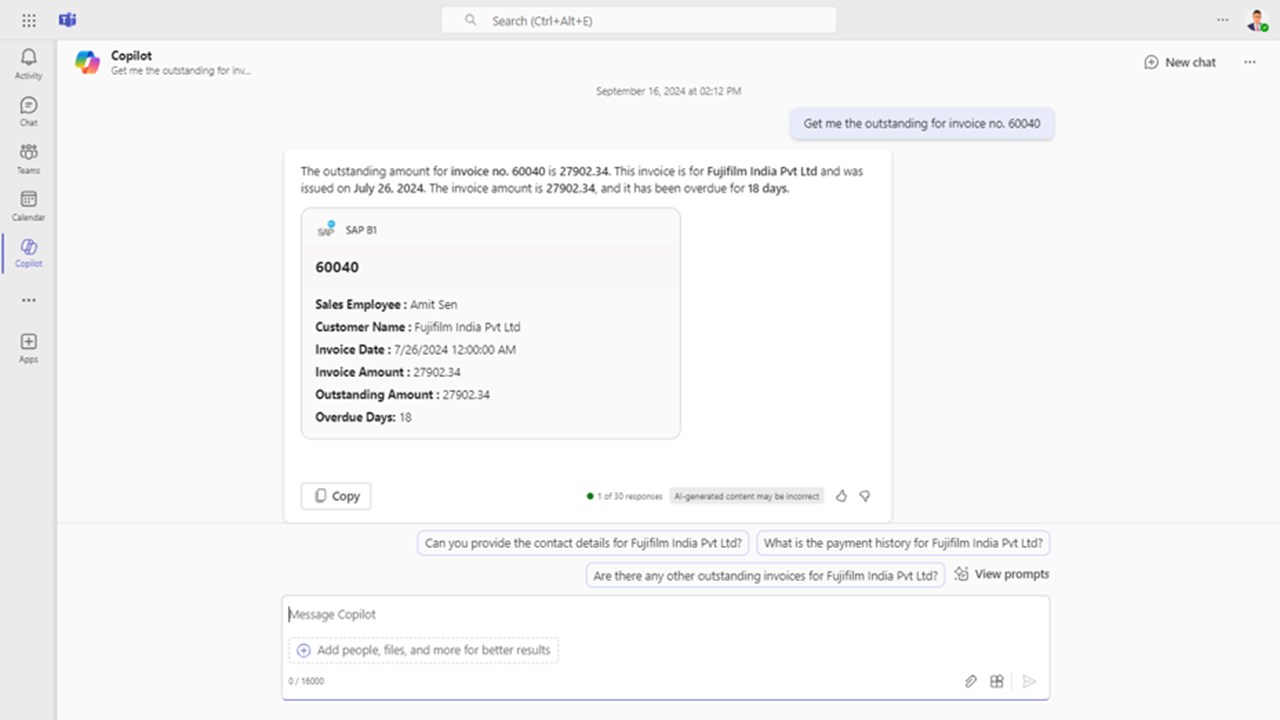Open settings and more ellipsis in title bar
The image size is (1280, 720).
tap(1223, 20)
